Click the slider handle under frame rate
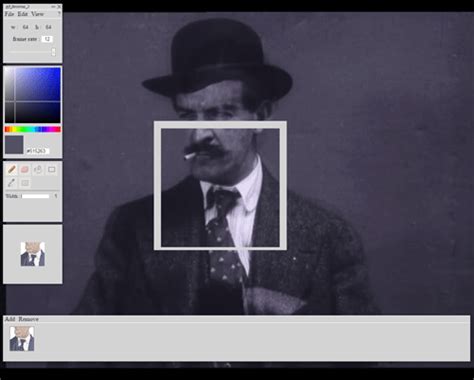Screen dimensions: 474x380 pos(53,52)
